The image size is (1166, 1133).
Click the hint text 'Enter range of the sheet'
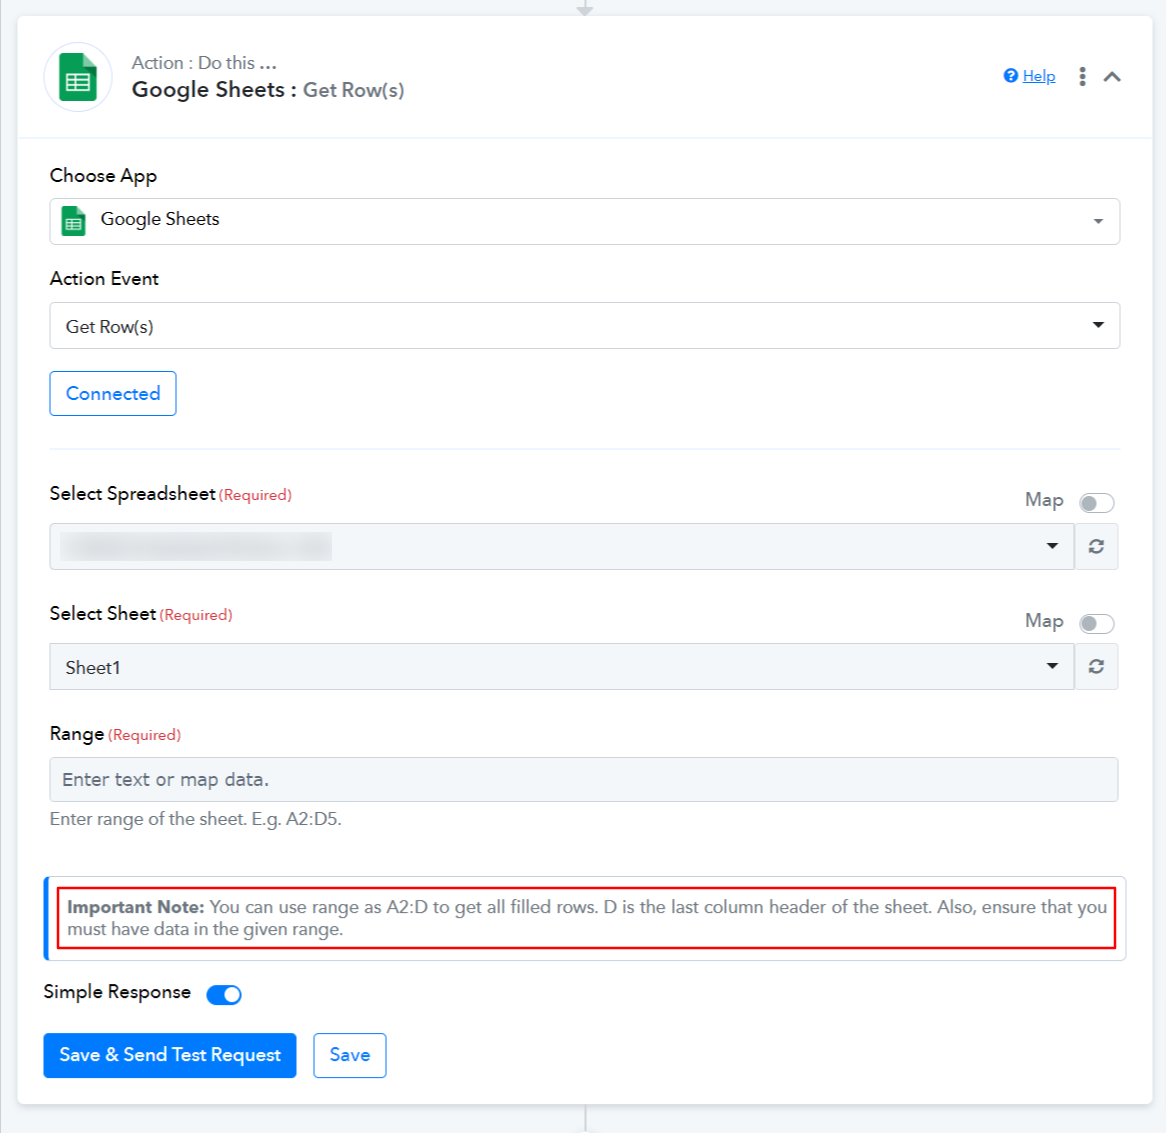click(x=196, y=819)
